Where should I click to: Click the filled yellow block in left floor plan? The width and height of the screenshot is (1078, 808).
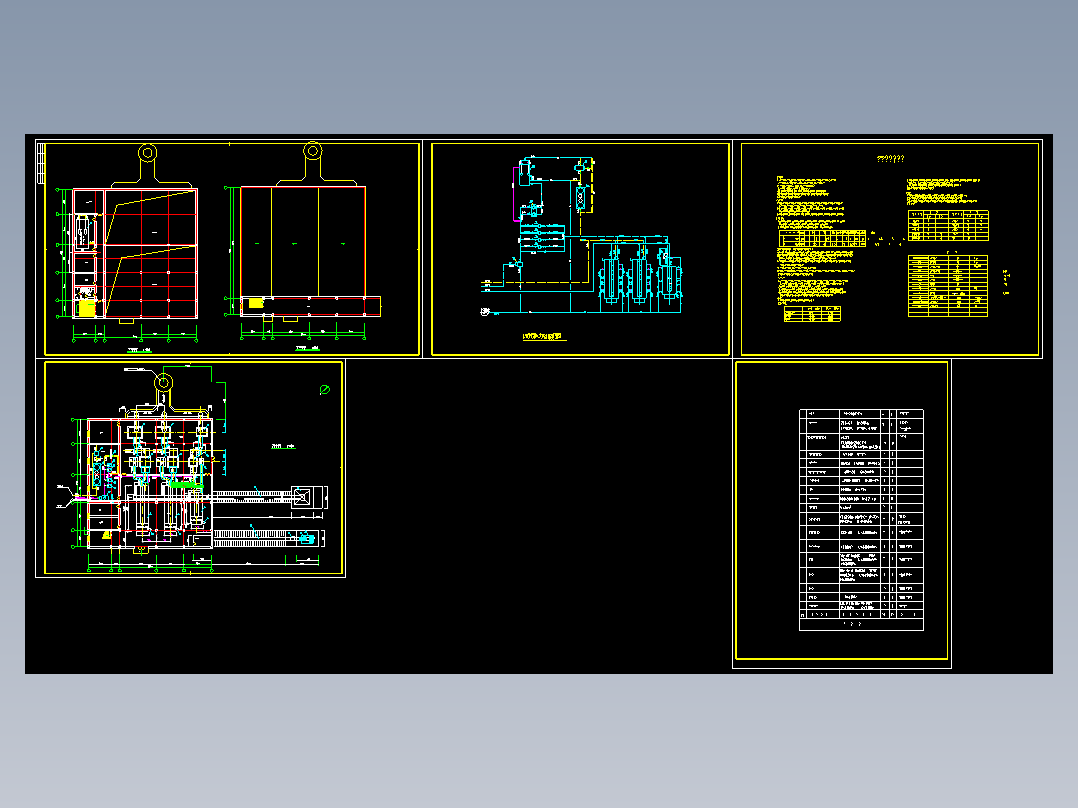[x=86, y=308]
